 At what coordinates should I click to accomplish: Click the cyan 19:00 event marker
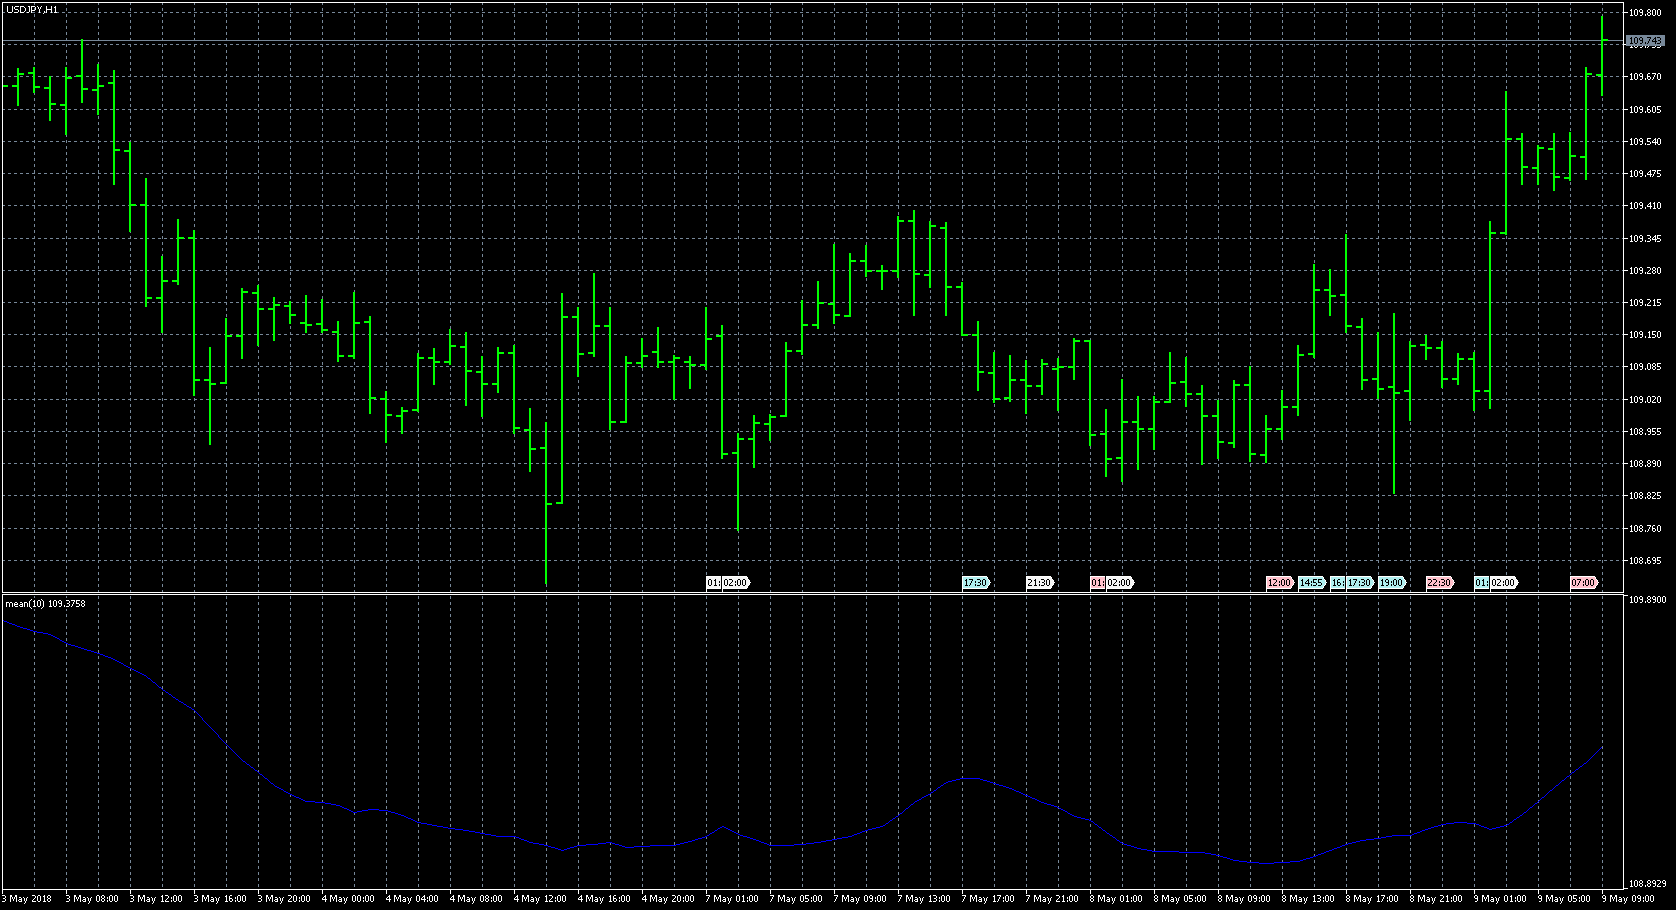[x=1391, y=583]
